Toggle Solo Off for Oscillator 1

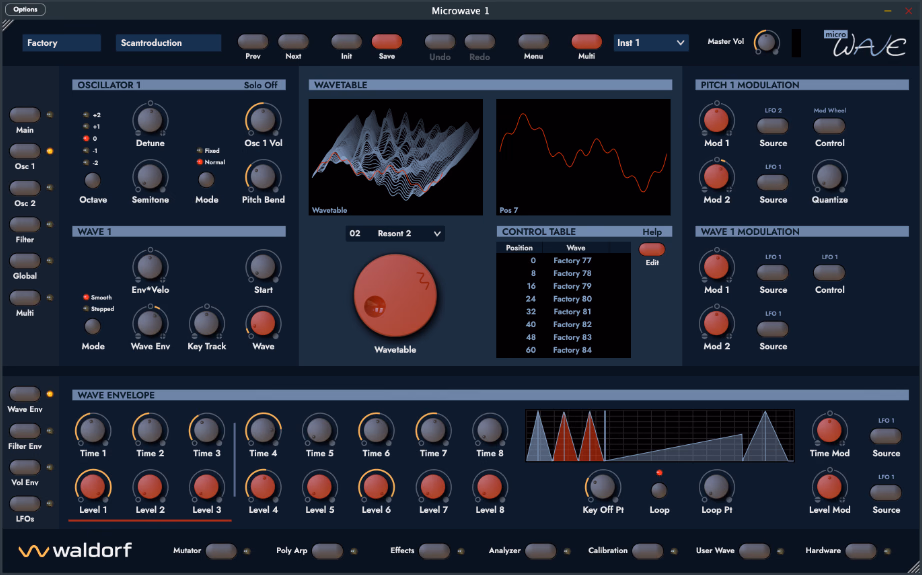coord(260,85)
